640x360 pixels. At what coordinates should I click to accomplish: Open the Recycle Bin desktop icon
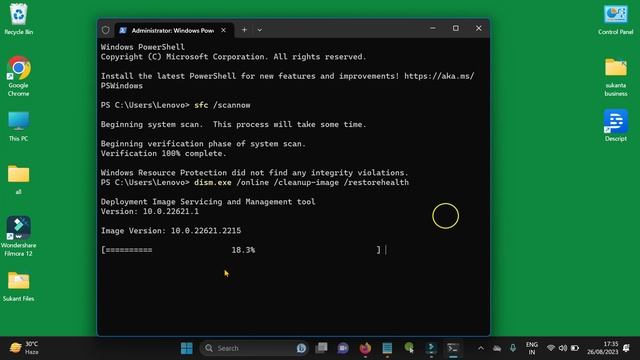point(18,19)
